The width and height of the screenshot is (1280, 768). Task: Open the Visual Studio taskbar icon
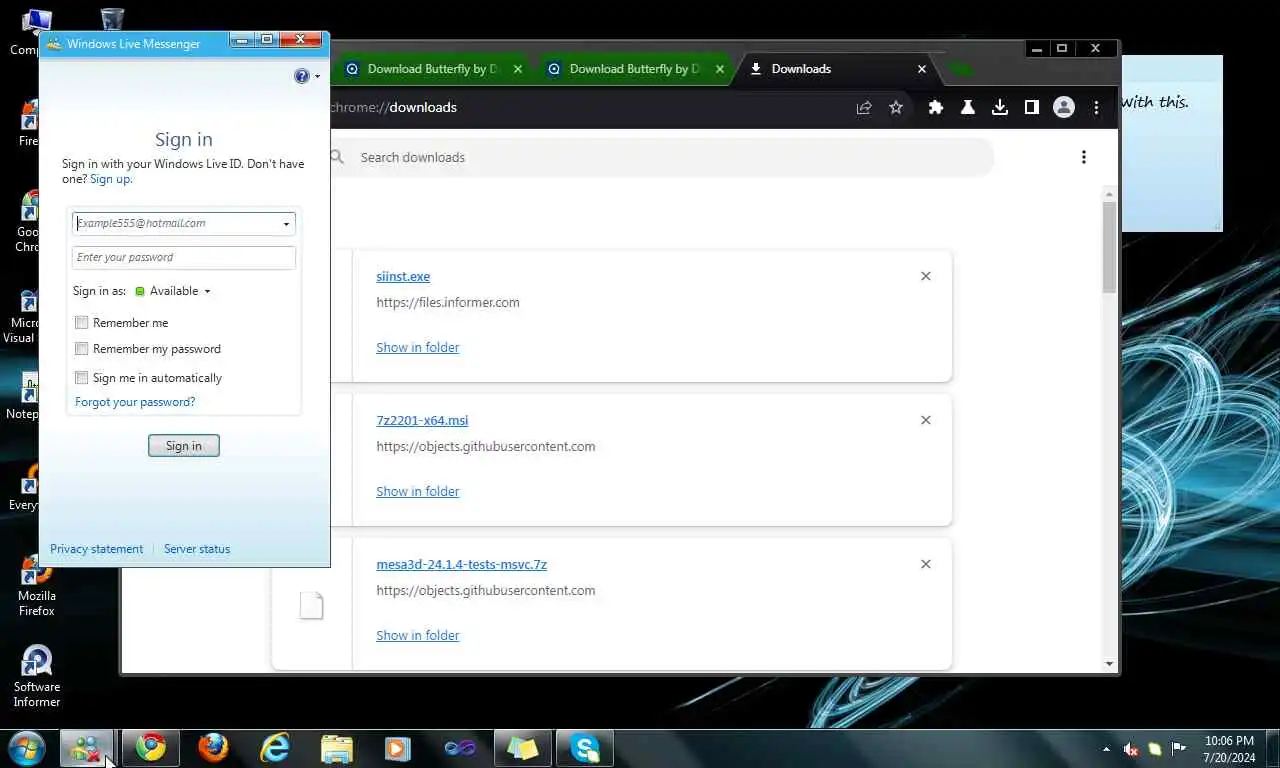point(460,748)
